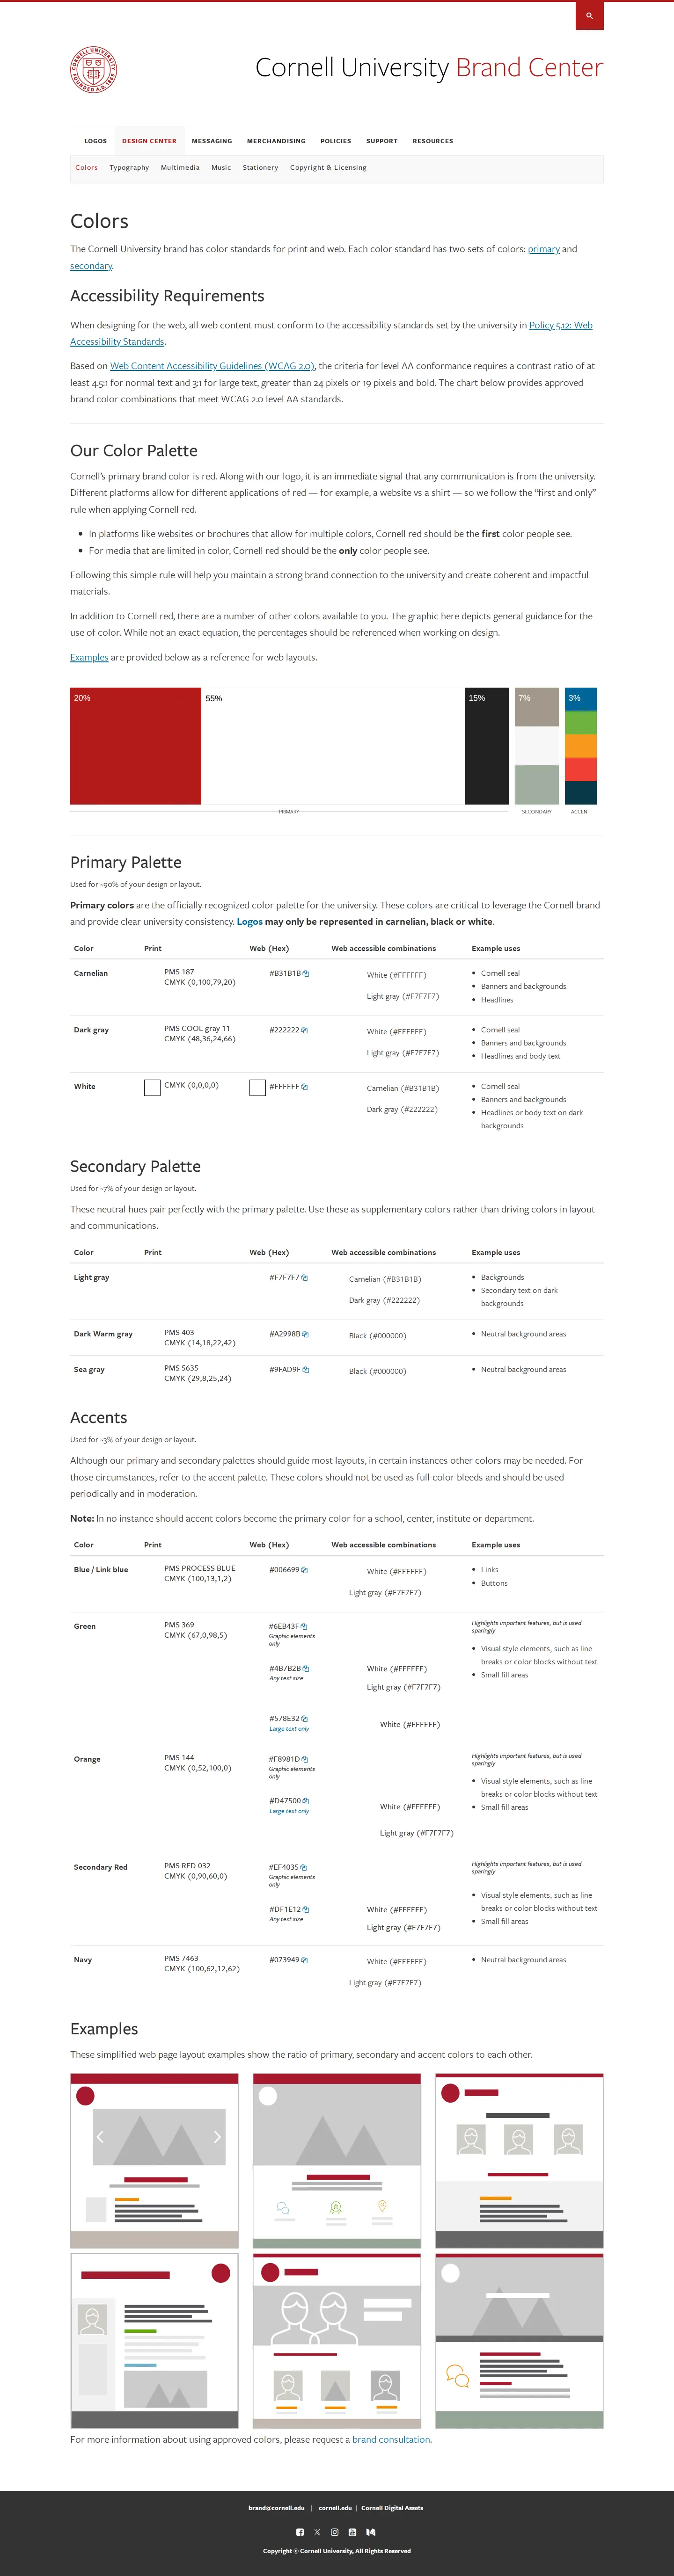This screenshot has height=2576, width=674.
Task: Open the Messaging menu item
Action: tap(212, 141)
